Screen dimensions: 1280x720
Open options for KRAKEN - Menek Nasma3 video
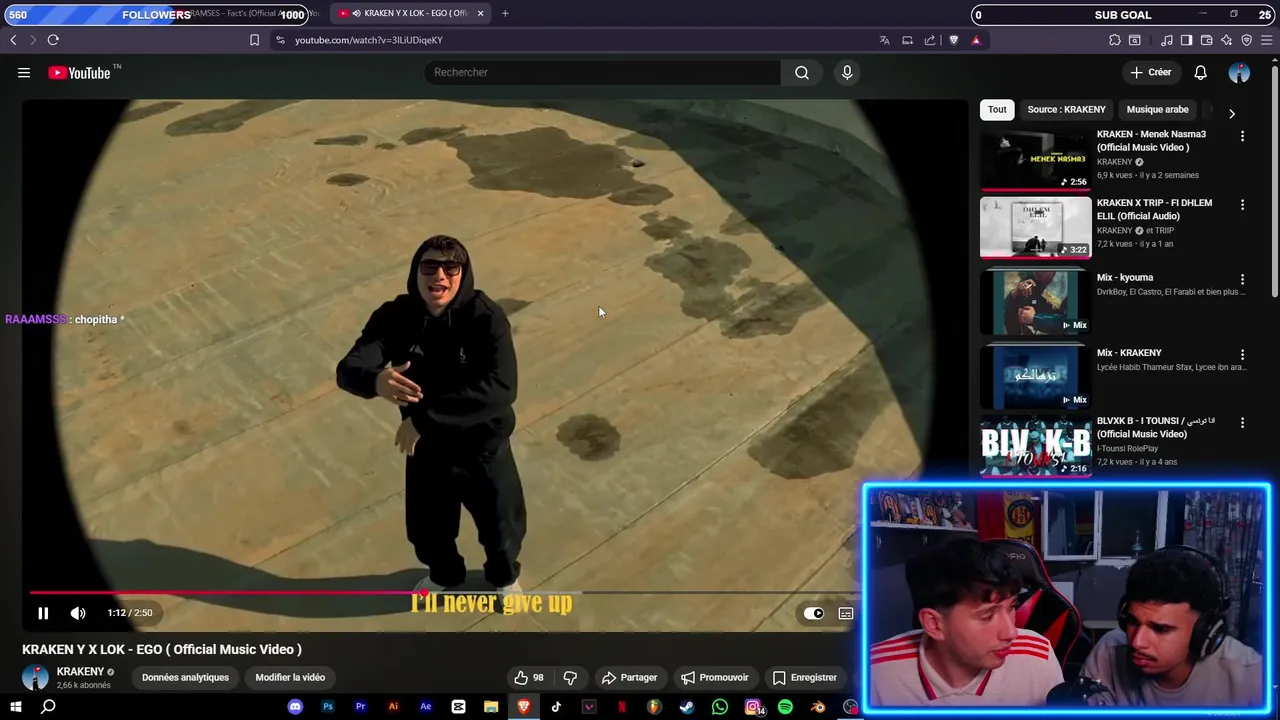pyautogui.click(x=1242, y=136)
